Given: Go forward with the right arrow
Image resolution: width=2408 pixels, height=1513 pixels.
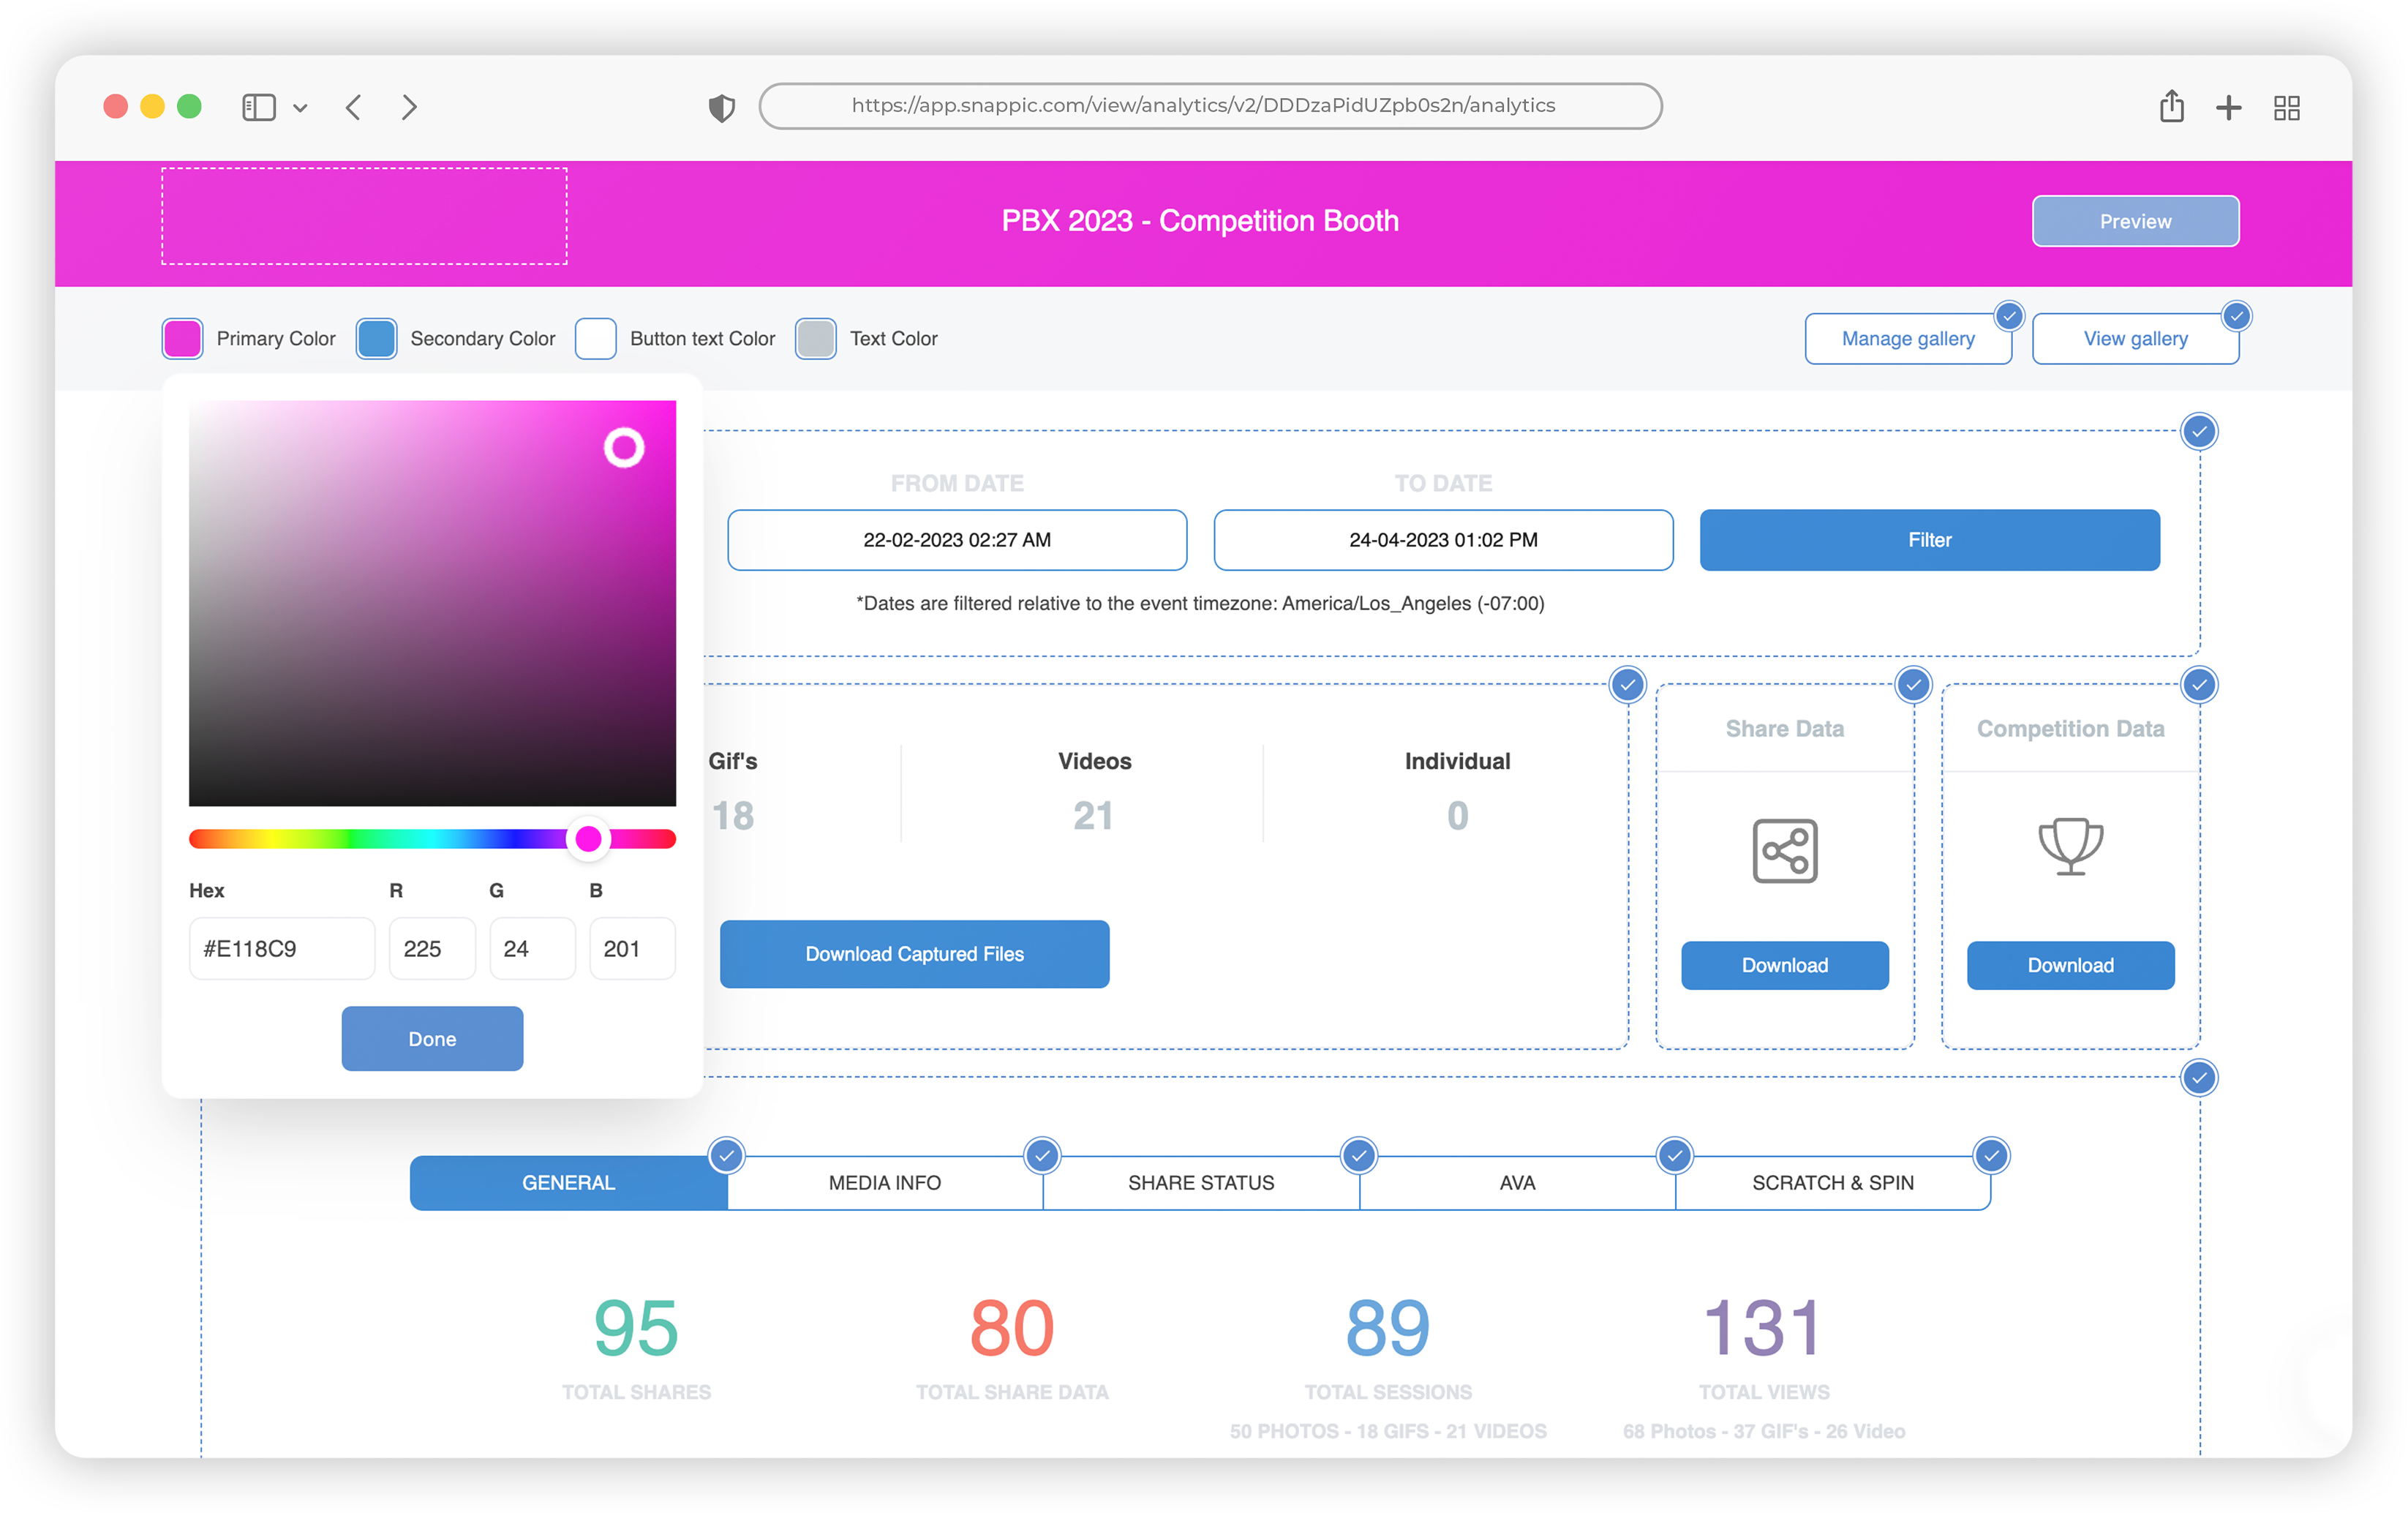Looking at the screenshot, I should 409,107.
